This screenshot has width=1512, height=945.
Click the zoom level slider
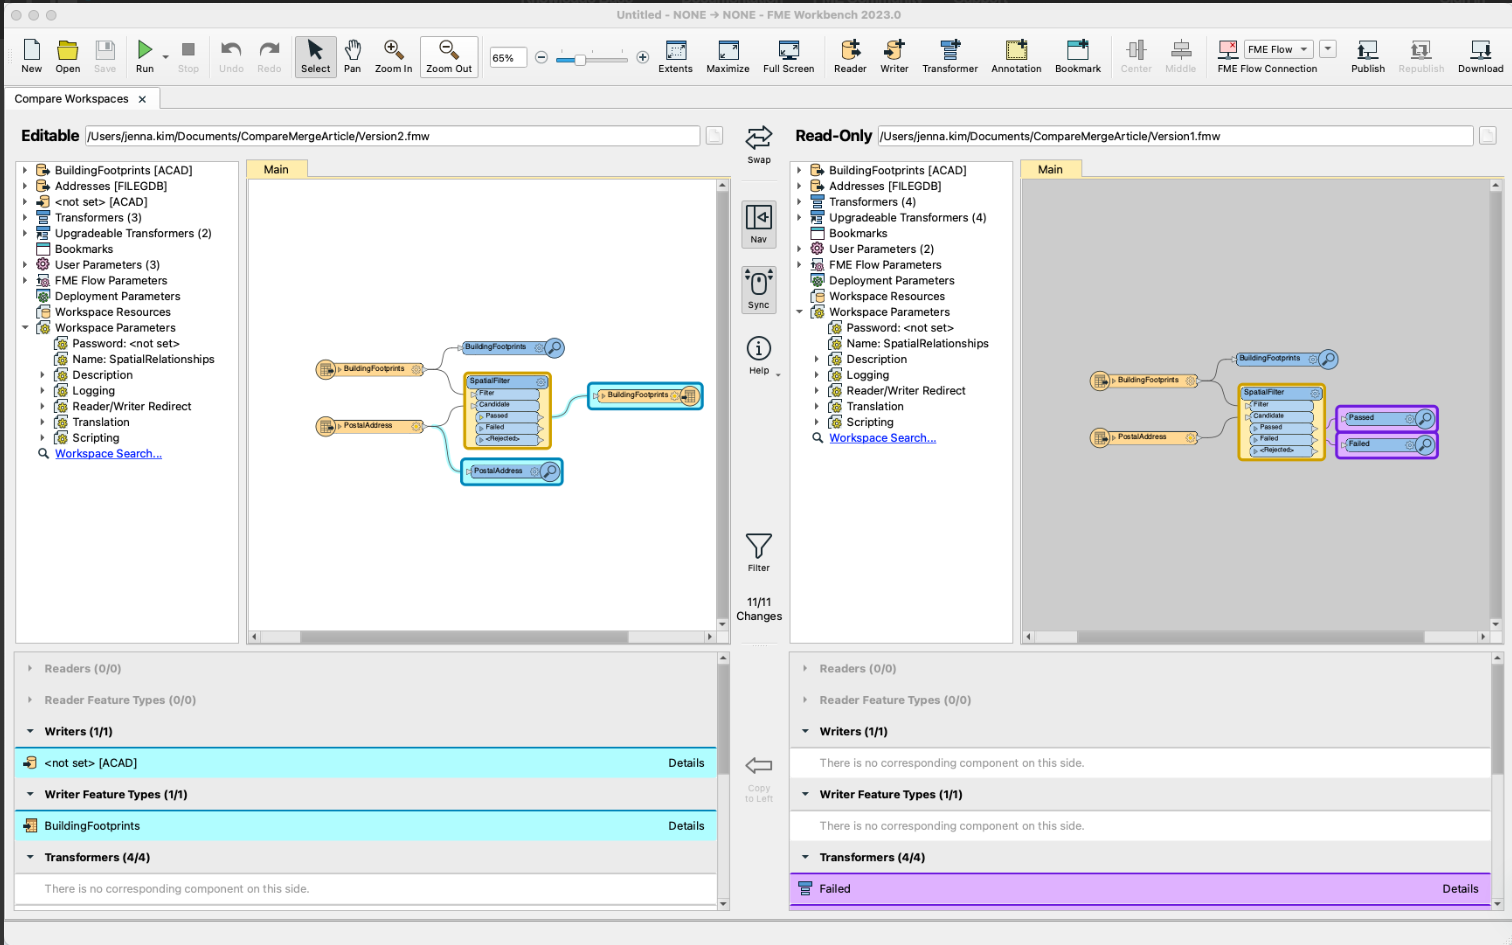coord(580,59)
